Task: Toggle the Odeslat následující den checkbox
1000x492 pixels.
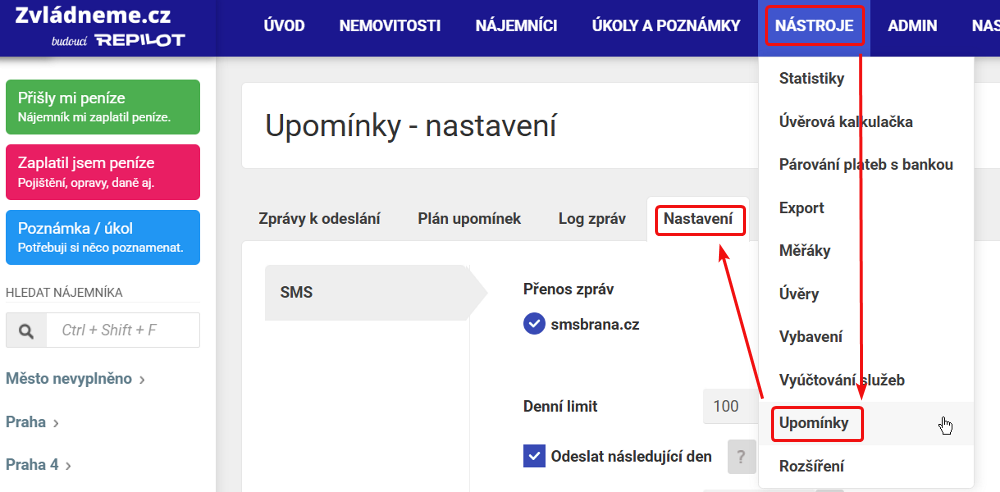Action: pos(534,456)
